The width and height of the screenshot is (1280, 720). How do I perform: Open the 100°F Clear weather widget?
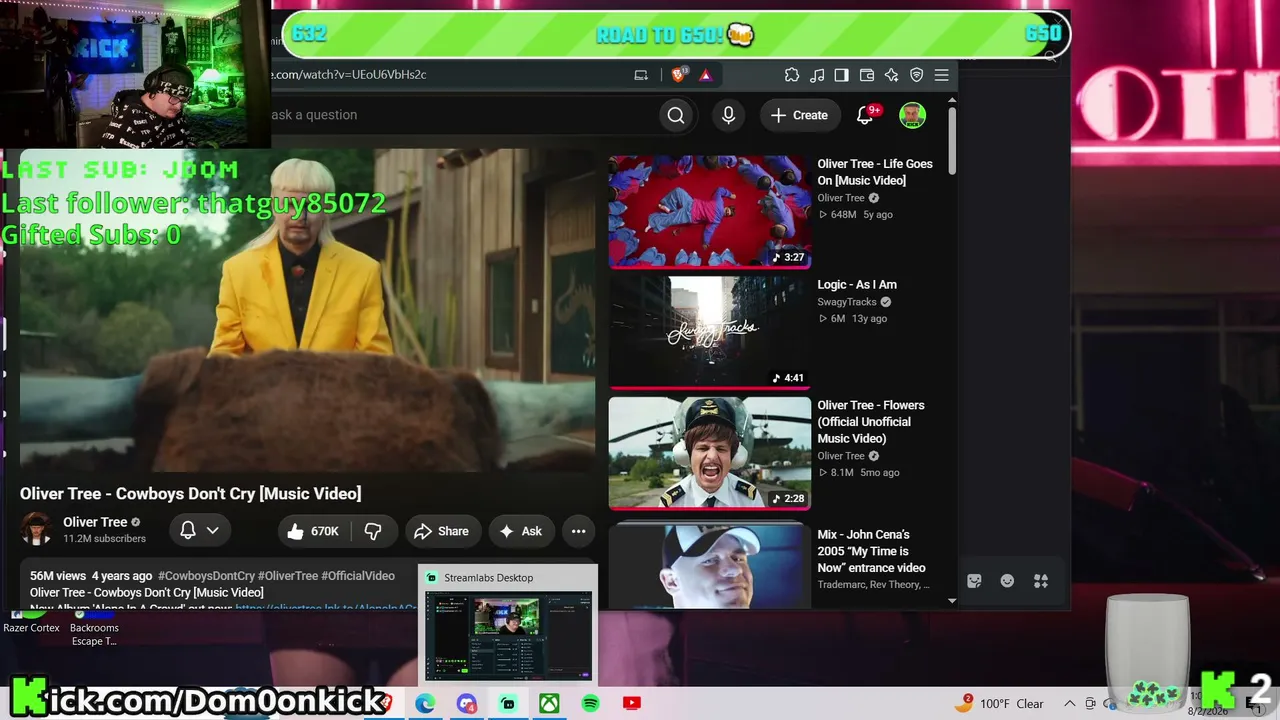1000,704
